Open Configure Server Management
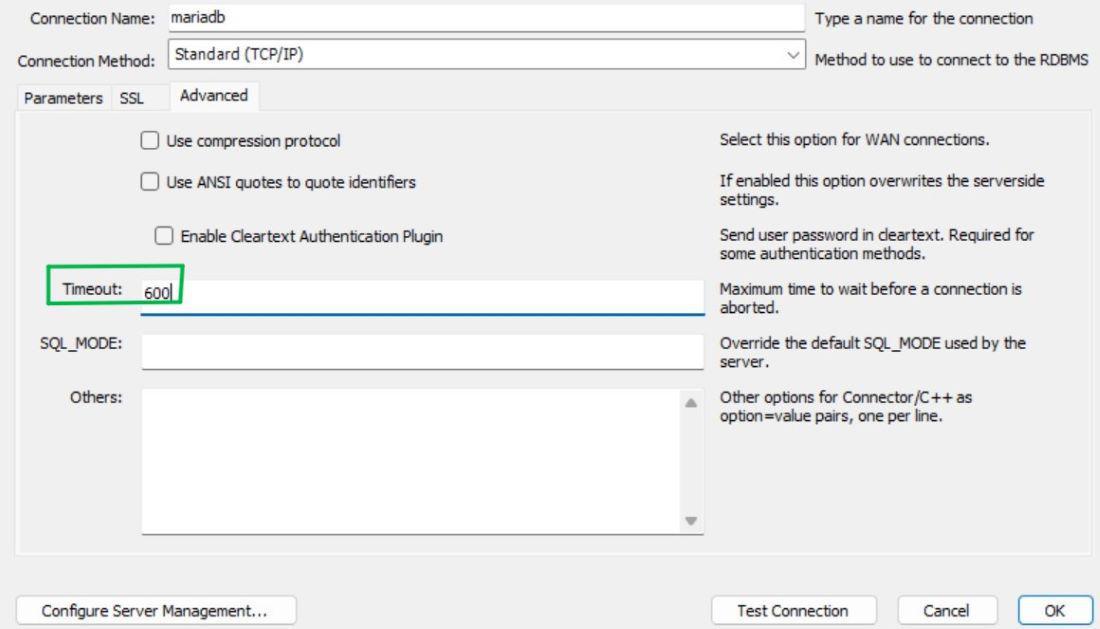Screen dimensions: 1100x629 pyautogui.click(x=157, y=610)
